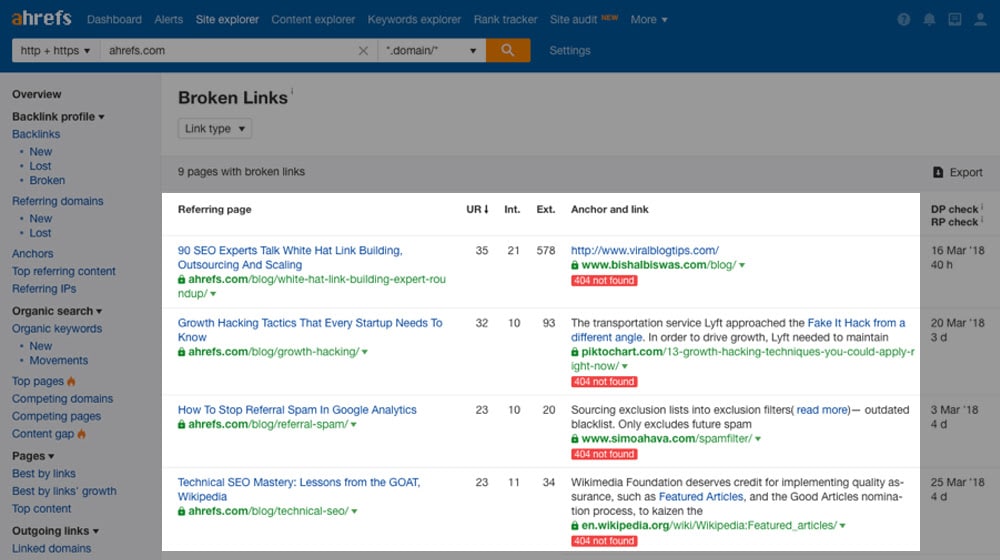1000x560 pixels.
Task: Open Organic keywords in the sidebar
Action: click(x=57, y=329)
